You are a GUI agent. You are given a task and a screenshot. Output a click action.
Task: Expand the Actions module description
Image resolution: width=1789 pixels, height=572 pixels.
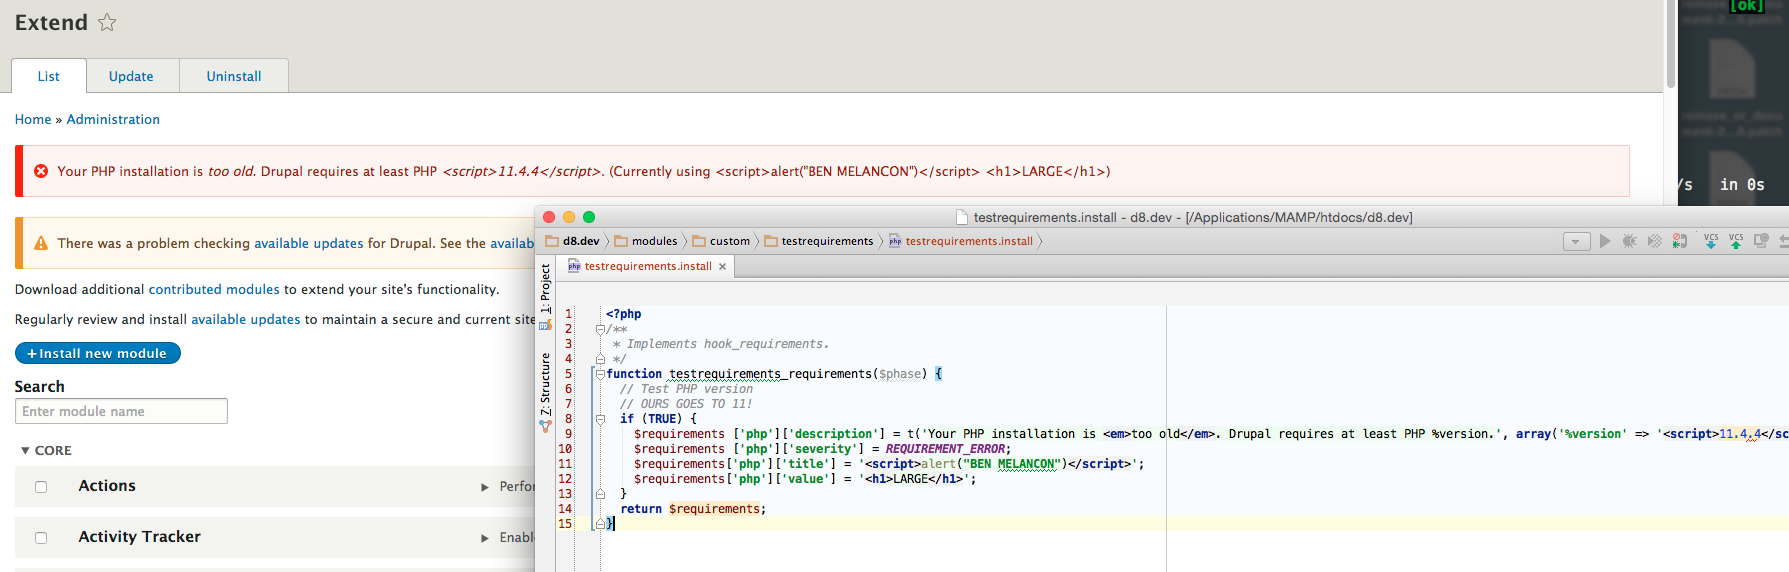(485, 487)
